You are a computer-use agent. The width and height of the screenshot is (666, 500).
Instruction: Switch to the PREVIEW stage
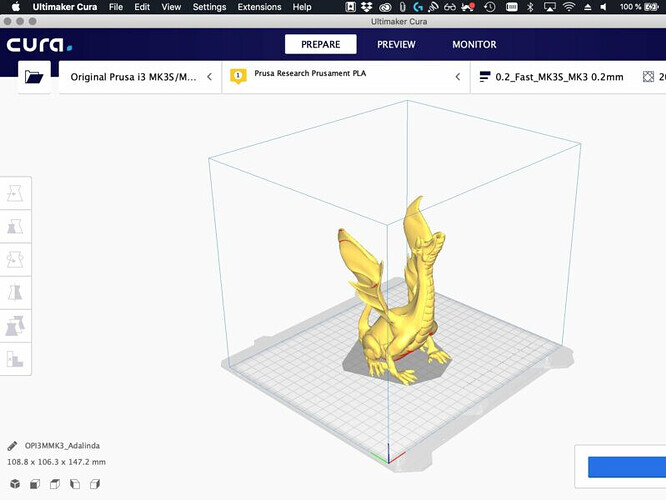tap(396, 44)
